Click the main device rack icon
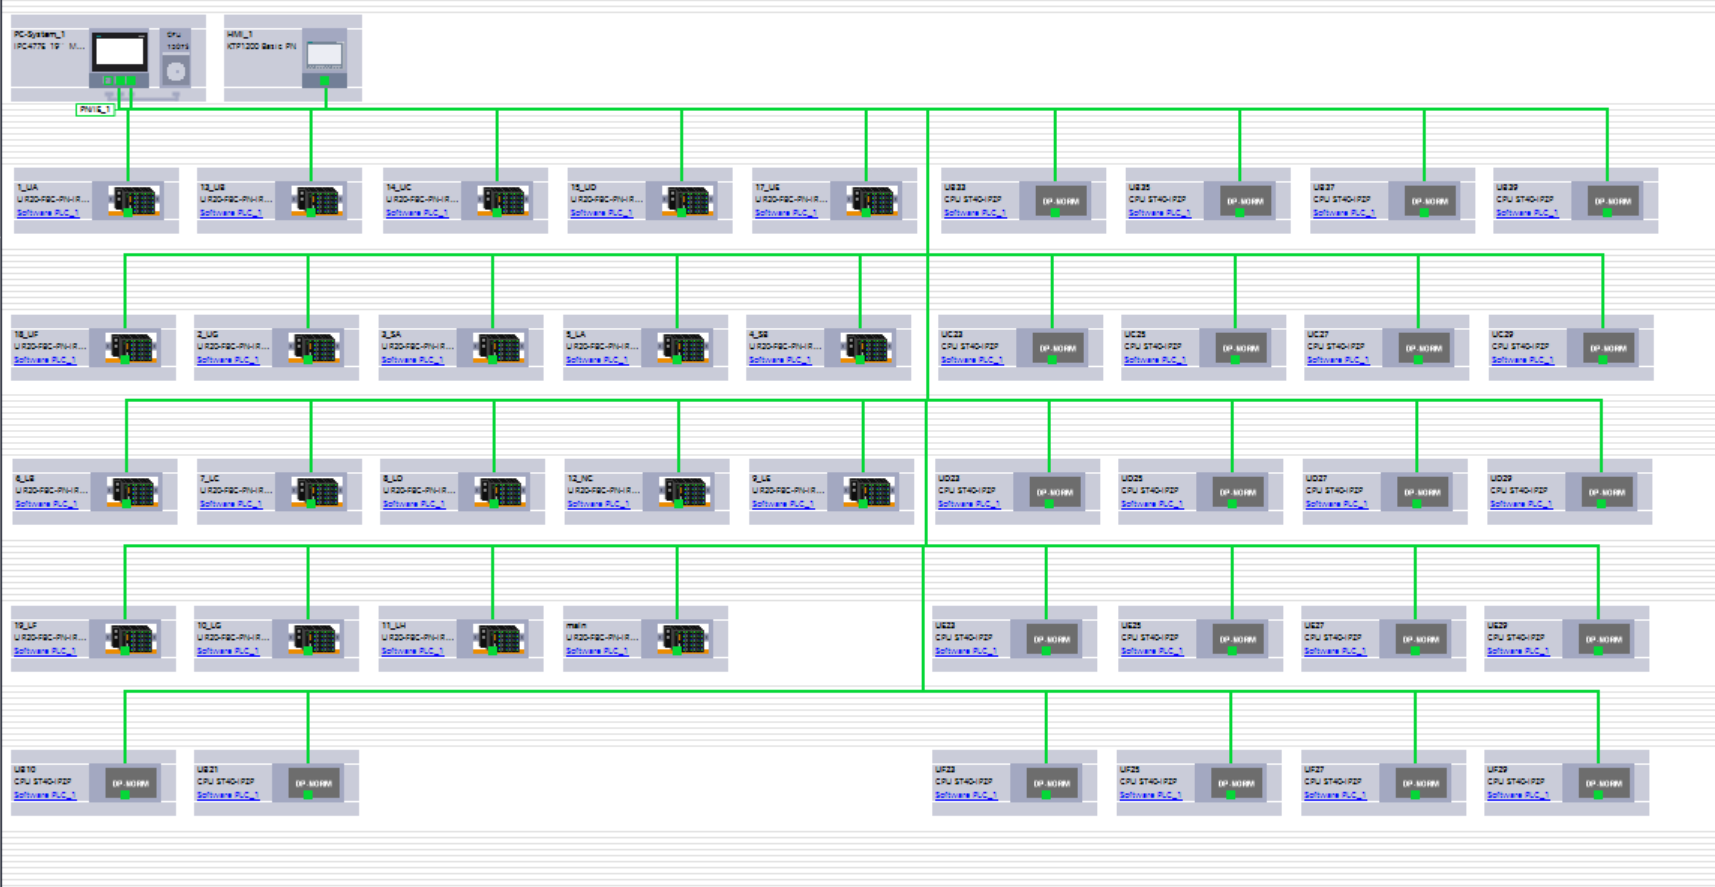Screen dimensions: 1715x887 coord(684,638)
